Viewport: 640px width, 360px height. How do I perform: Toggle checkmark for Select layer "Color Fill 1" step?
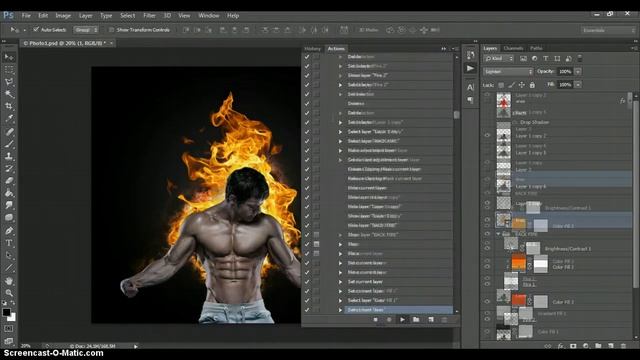(307, 300)
